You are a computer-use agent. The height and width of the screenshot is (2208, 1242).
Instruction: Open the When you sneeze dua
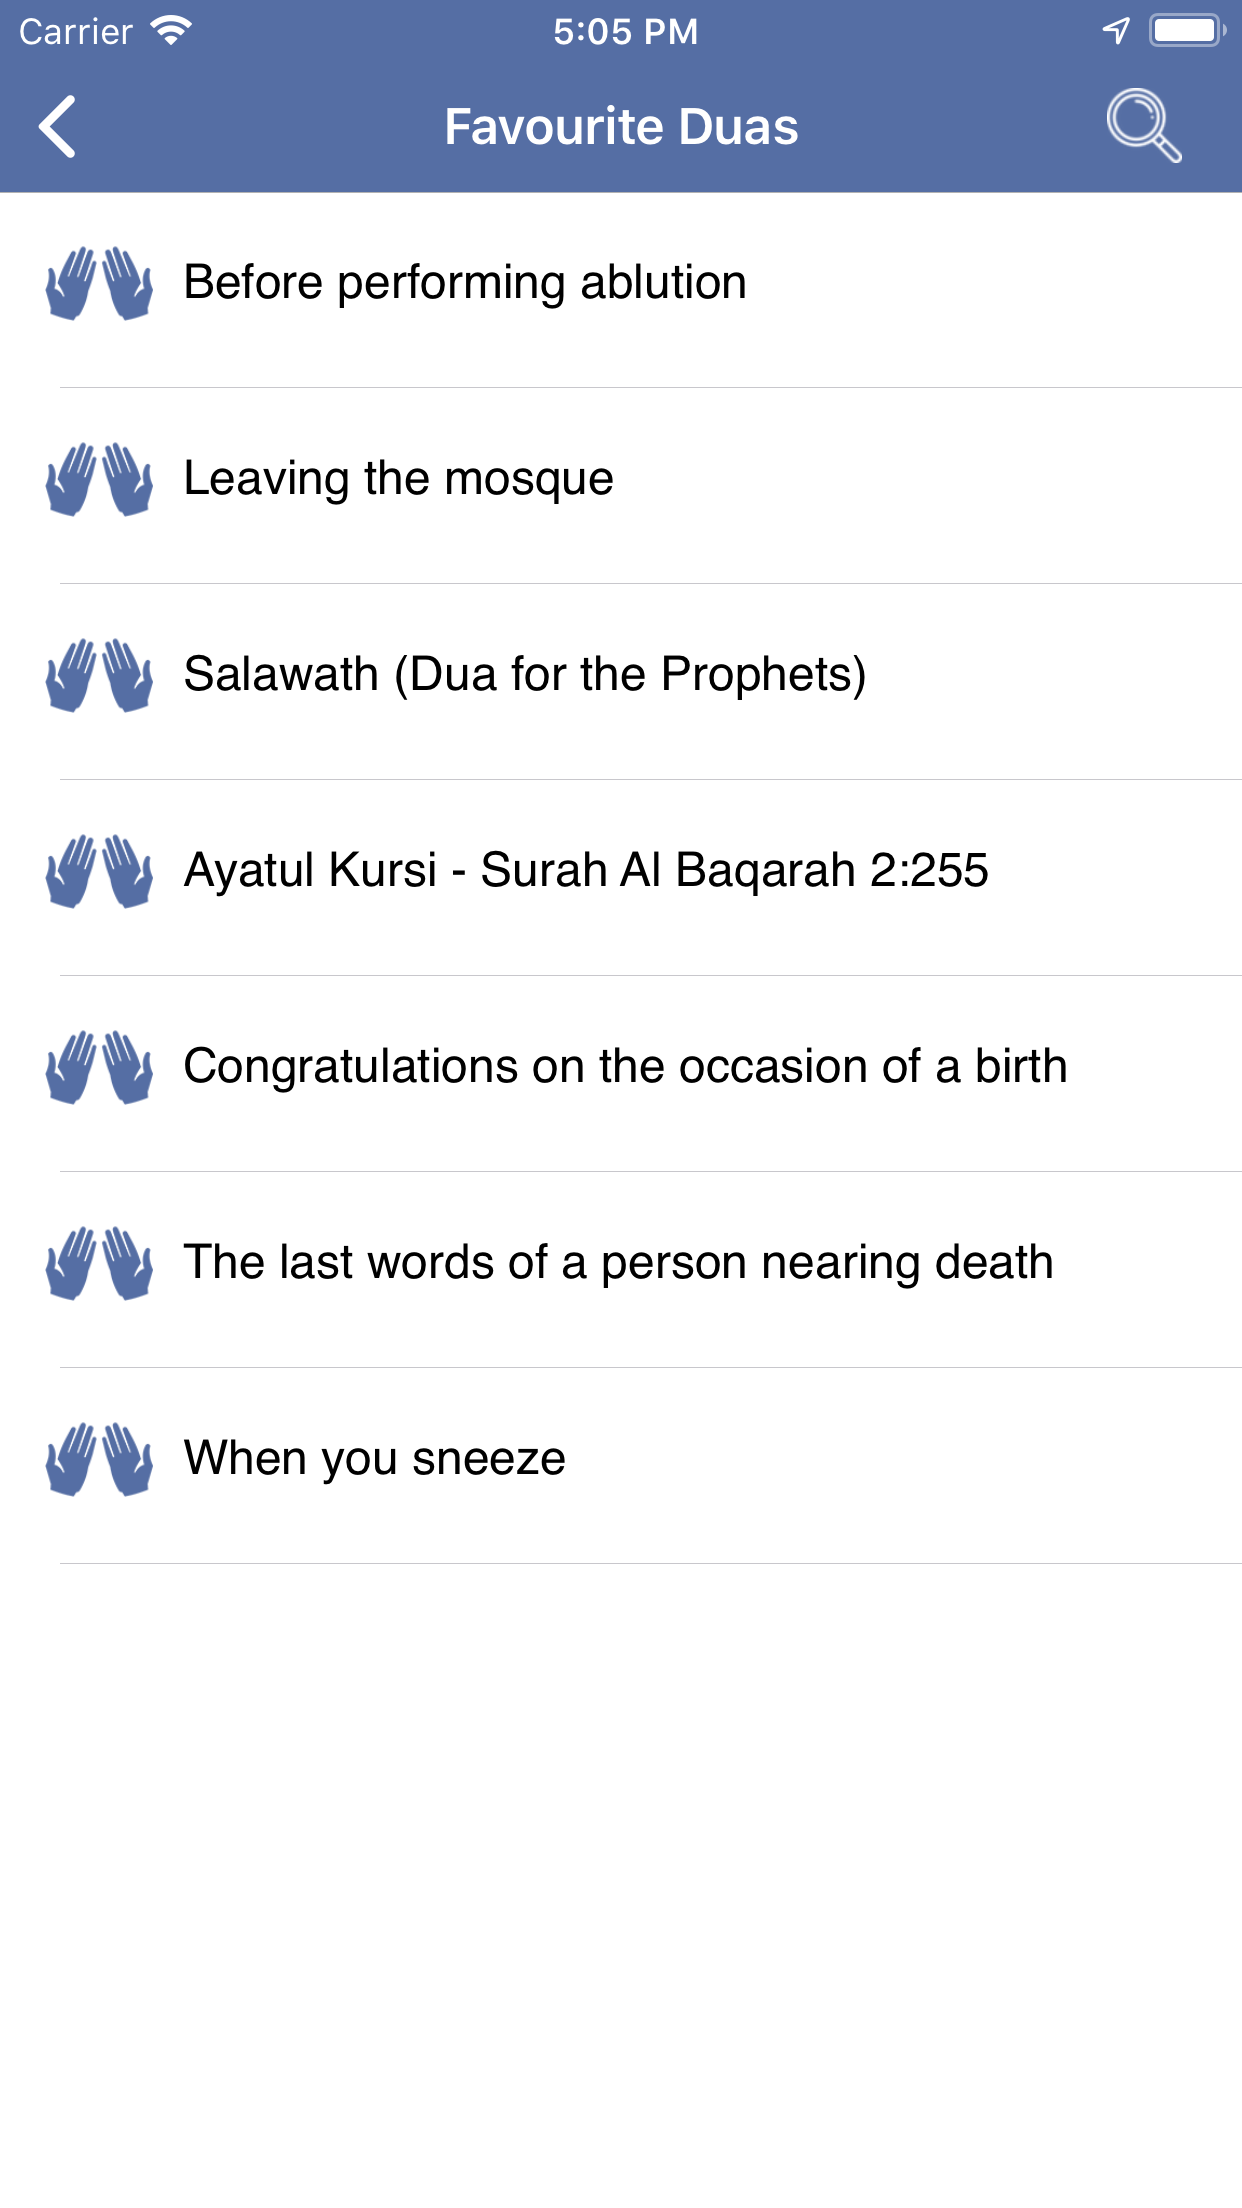375,1459
